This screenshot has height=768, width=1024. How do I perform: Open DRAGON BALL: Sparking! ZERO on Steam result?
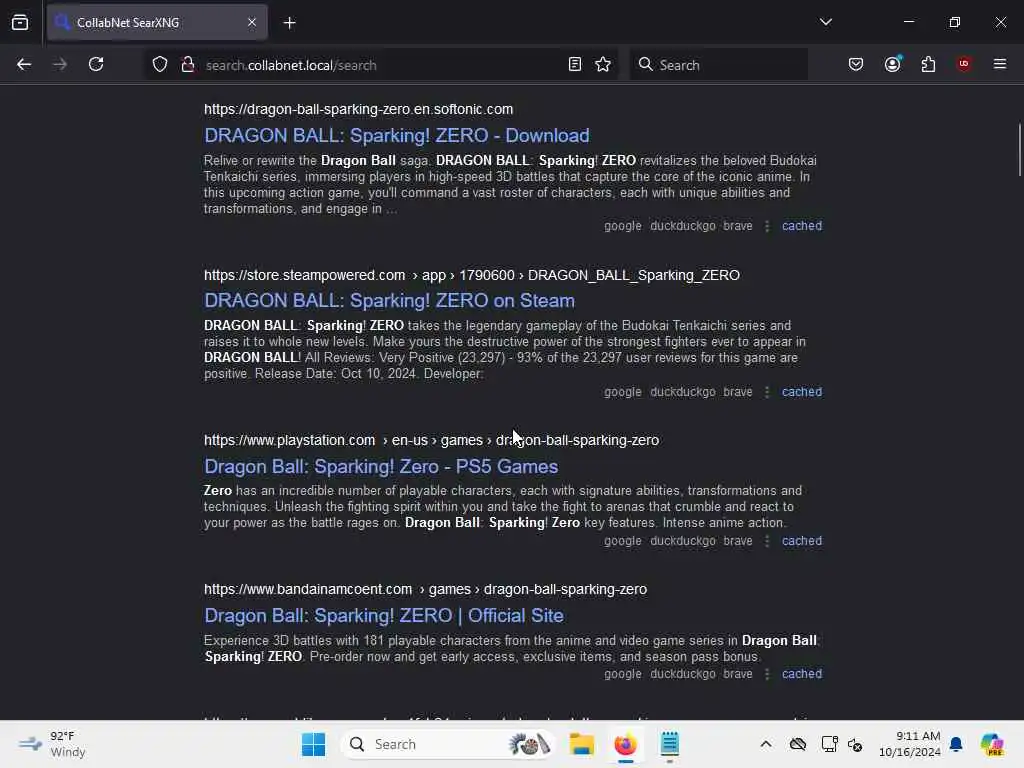389,300
